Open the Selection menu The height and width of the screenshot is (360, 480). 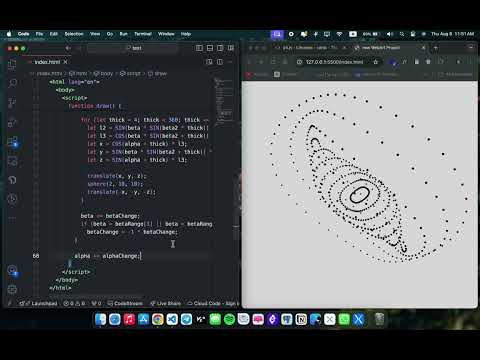(74, 34)
